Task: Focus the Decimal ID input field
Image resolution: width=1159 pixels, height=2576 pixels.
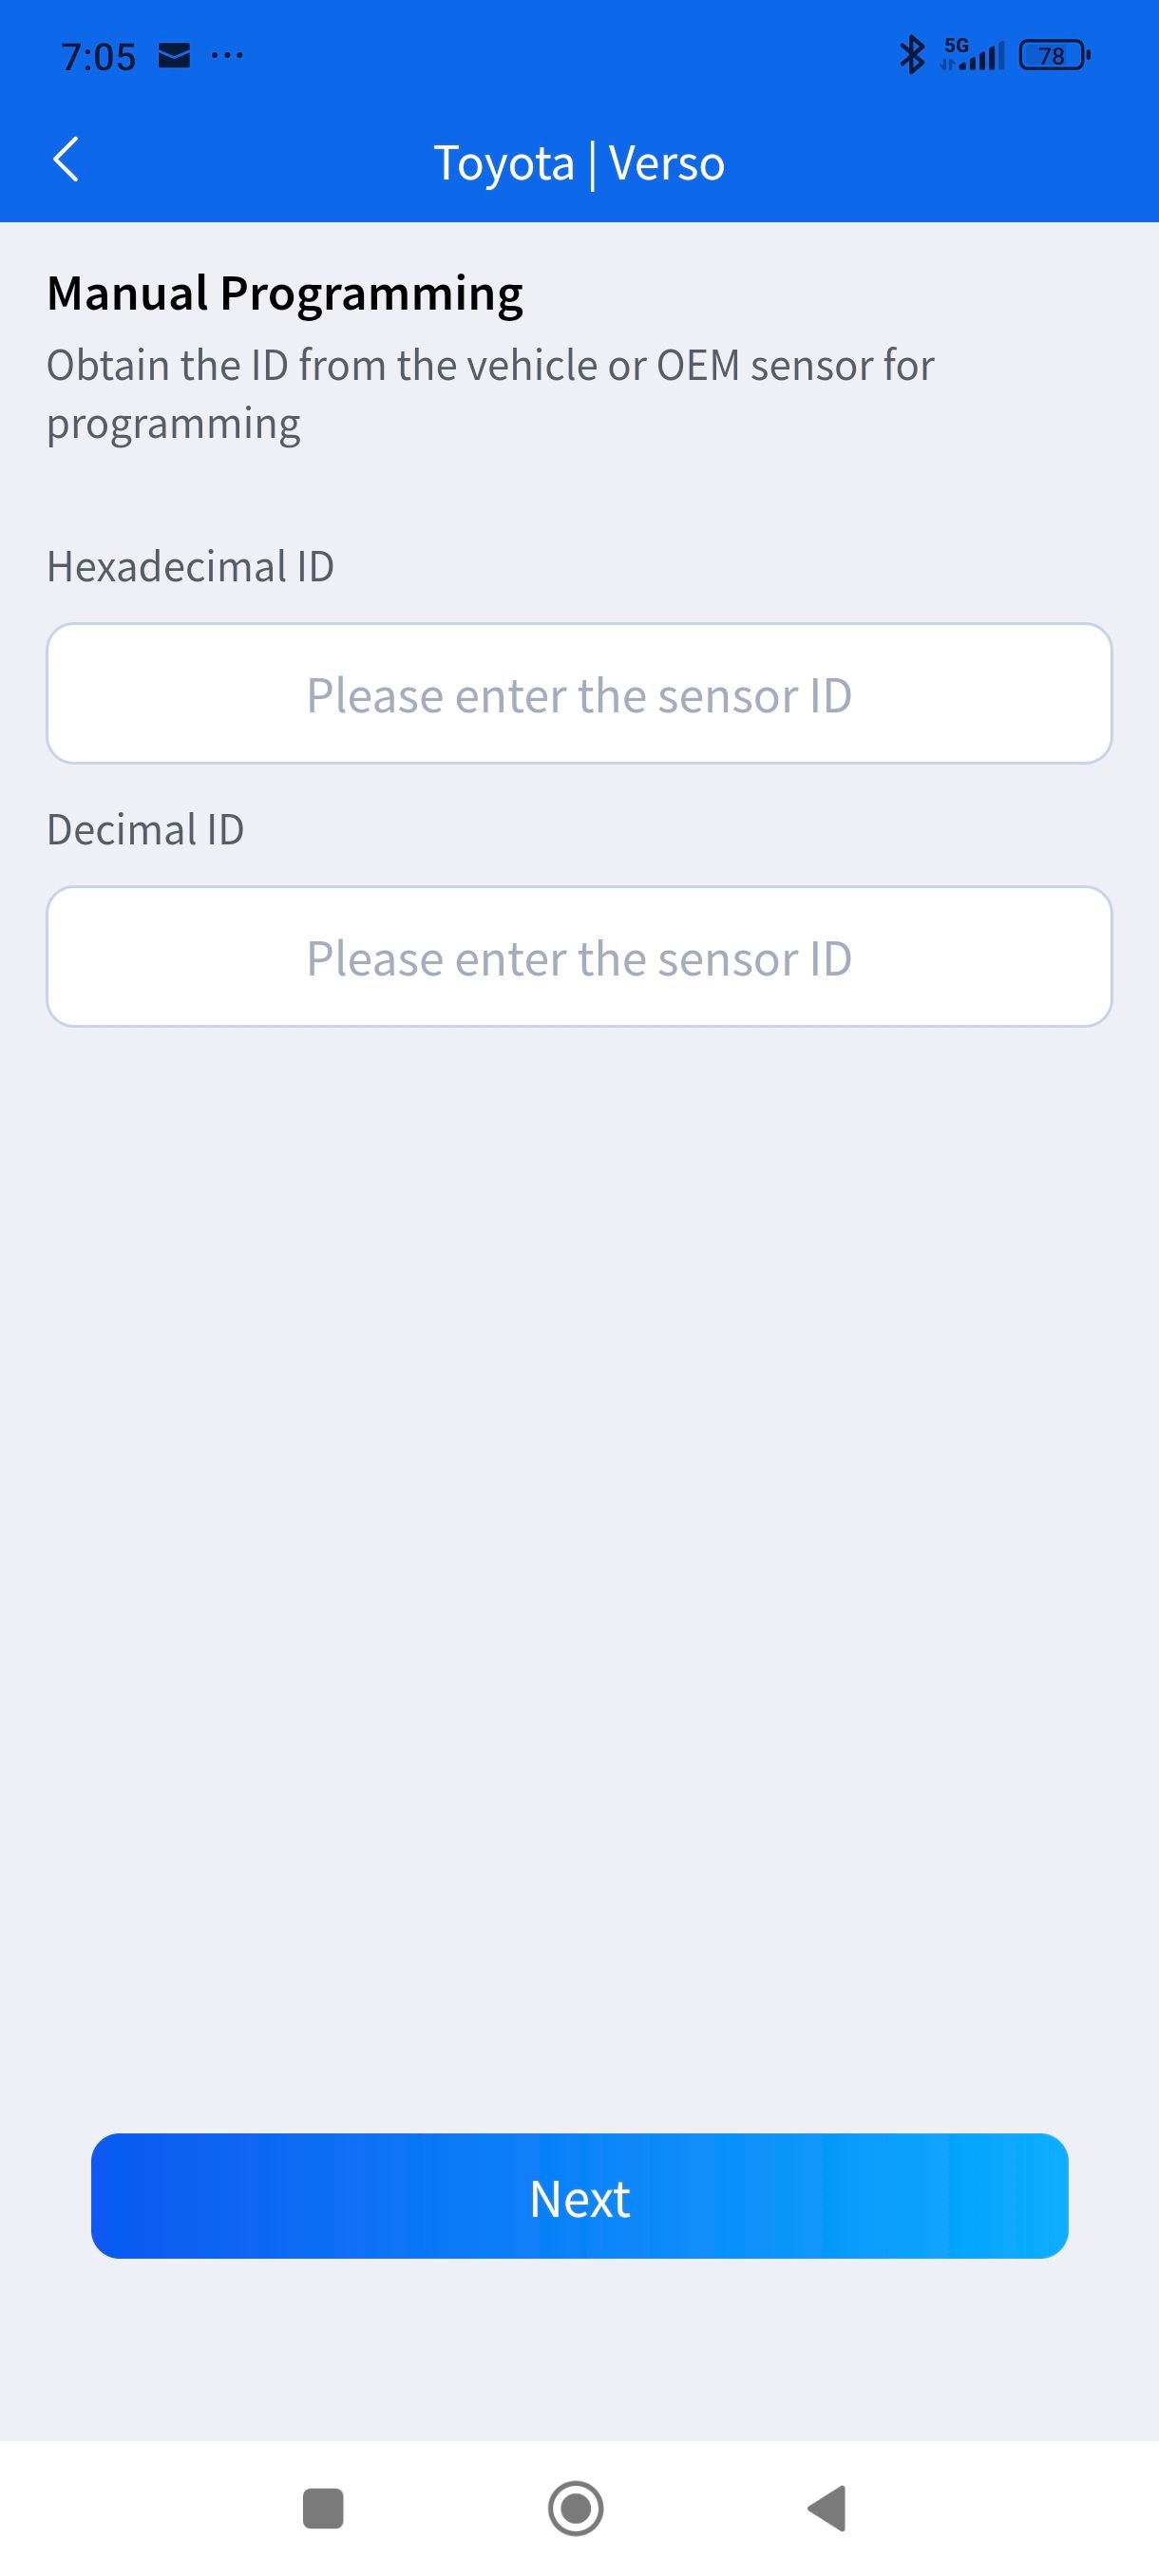Action: [x=579, y=957]
